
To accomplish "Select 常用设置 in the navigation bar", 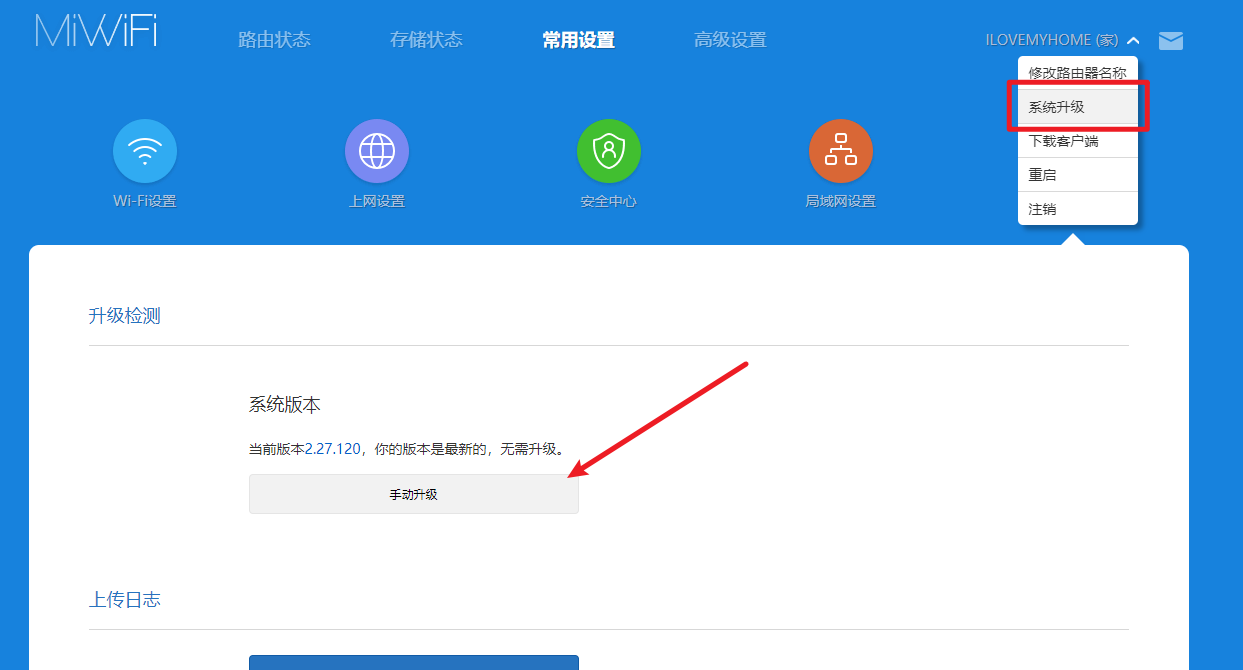I will click(x=578, y=40).
